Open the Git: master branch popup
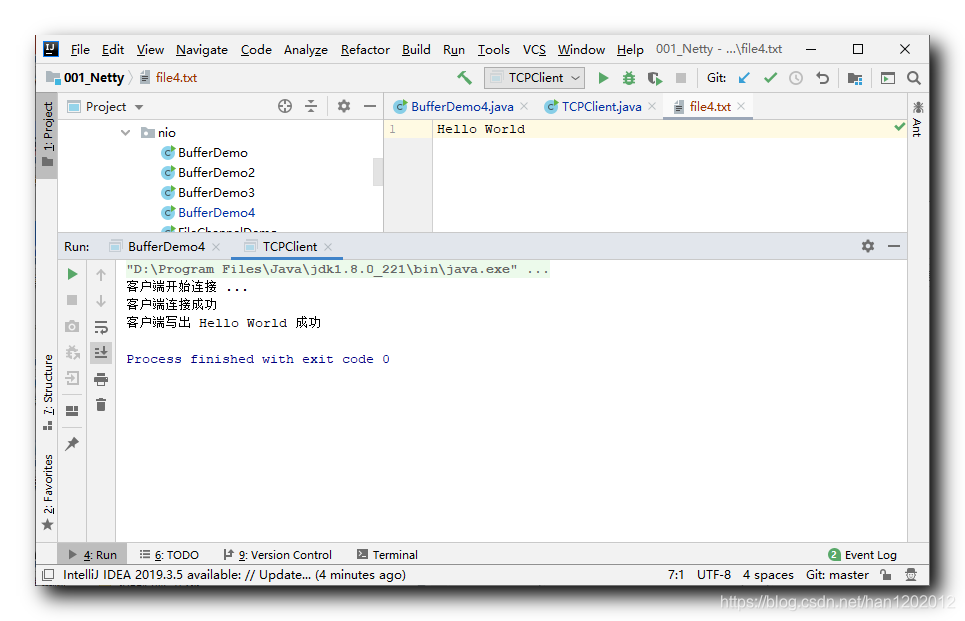965x621 pixels. [x=837, y=575]
